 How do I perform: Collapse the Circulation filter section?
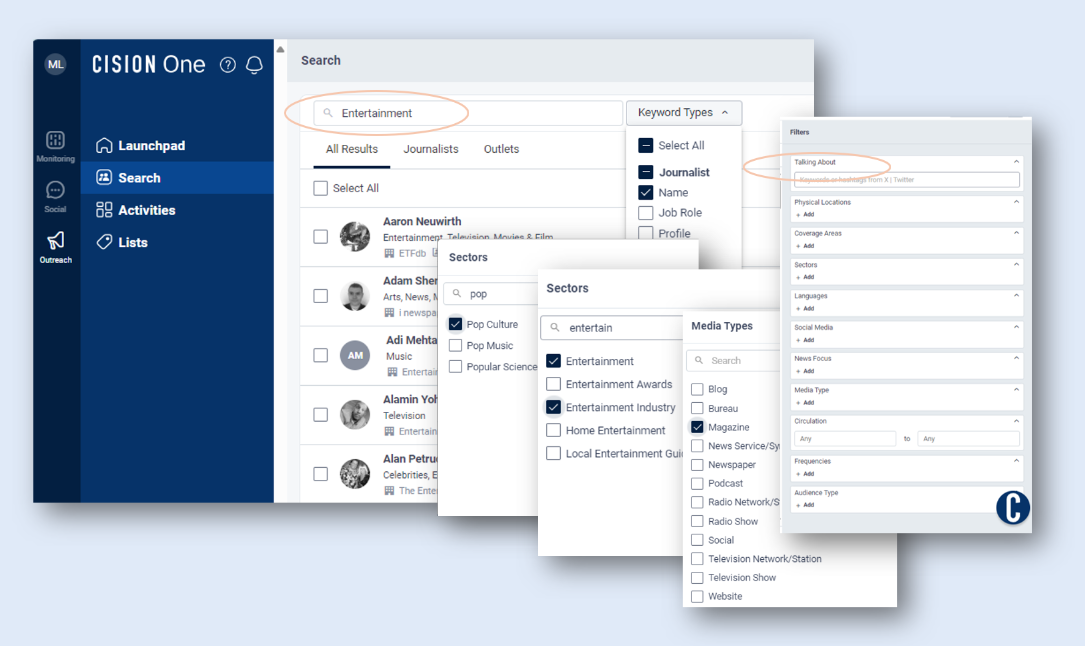(1016, 421)
